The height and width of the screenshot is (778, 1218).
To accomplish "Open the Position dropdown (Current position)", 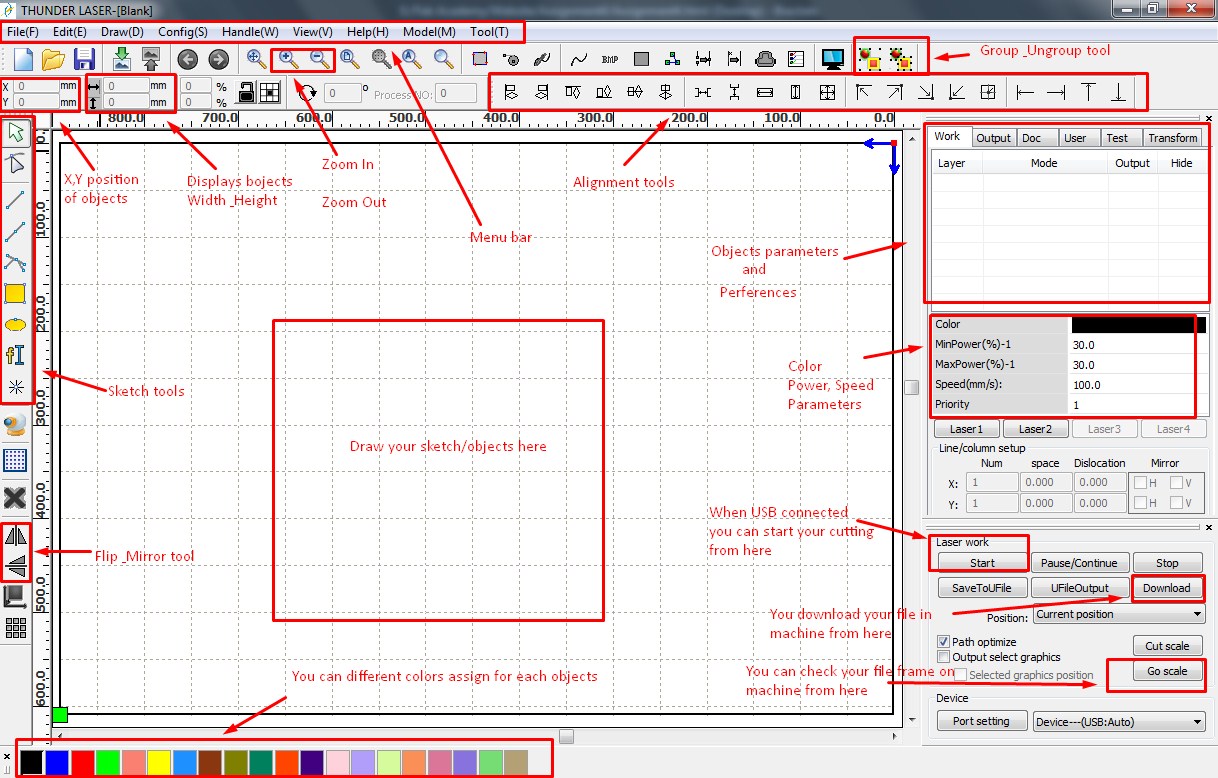I will 1119,614.
